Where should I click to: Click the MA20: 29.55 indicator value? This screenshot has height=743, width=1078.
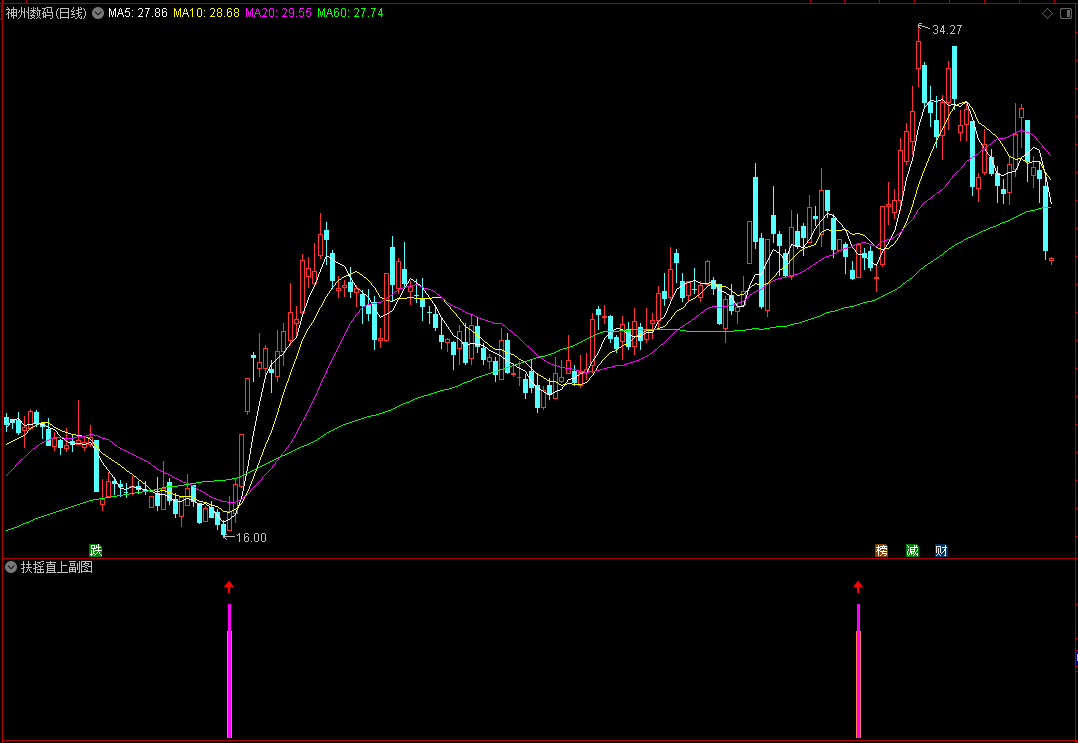[278, 13]
